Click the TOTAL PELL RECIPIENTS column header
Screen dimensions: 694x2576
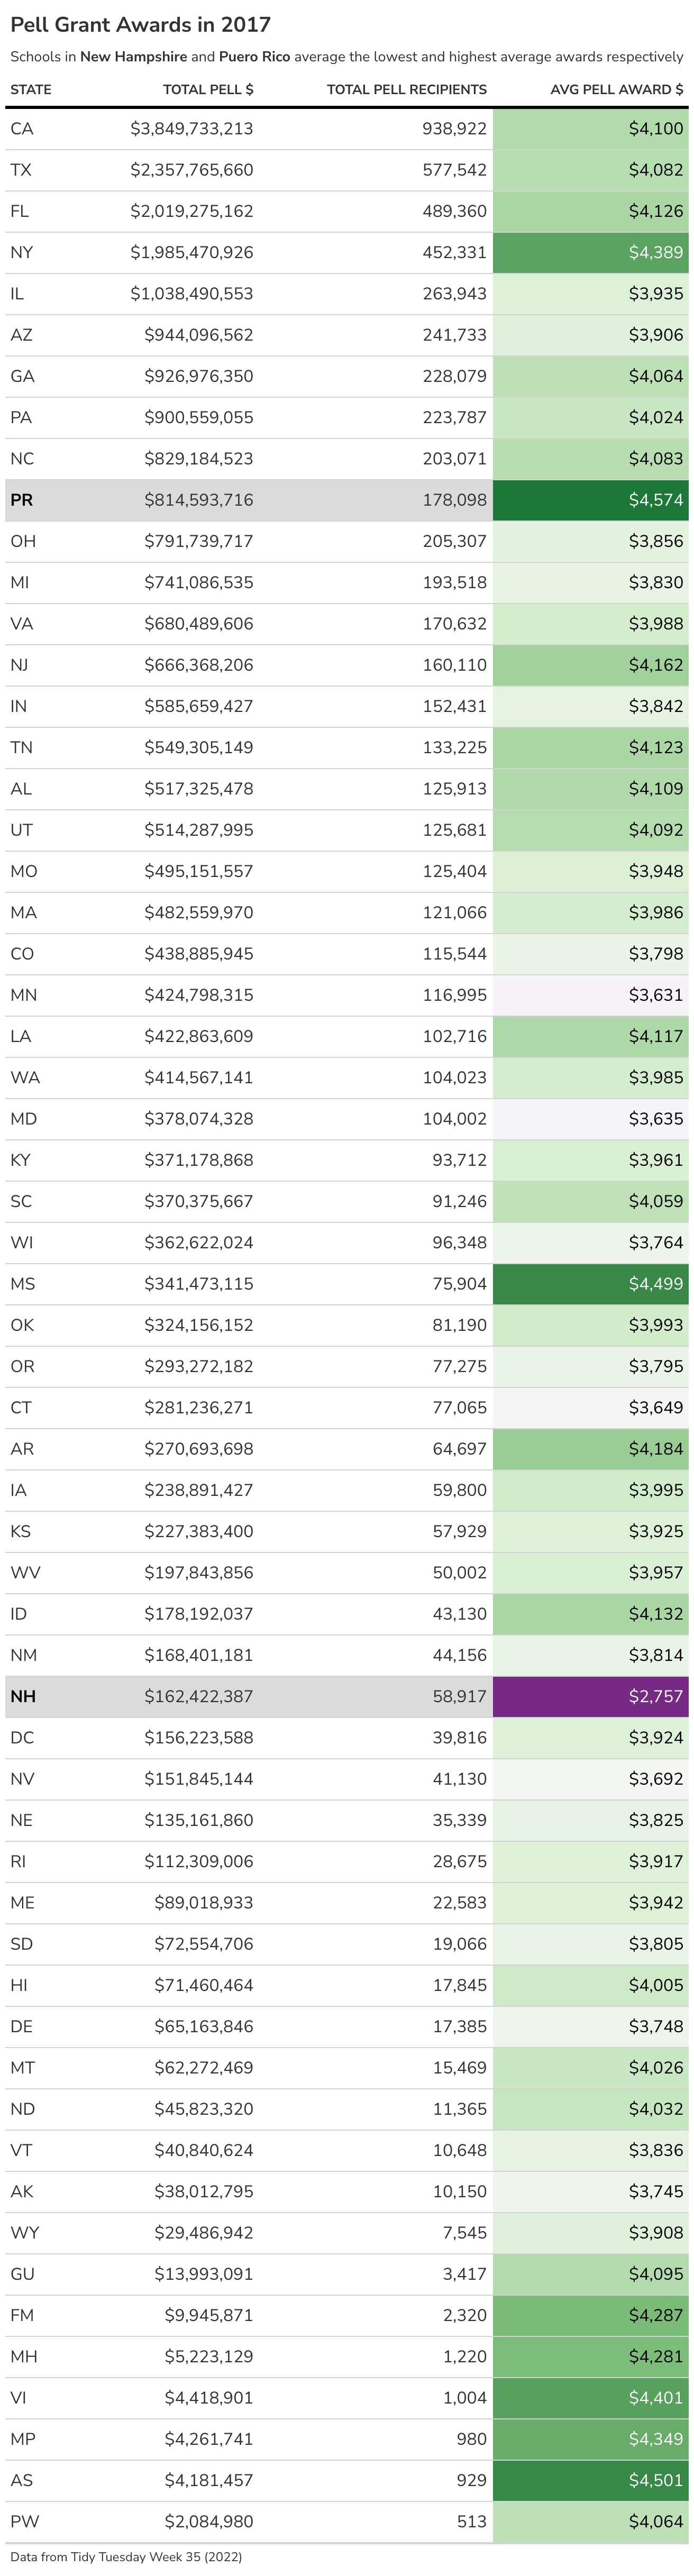click(406, 89)
